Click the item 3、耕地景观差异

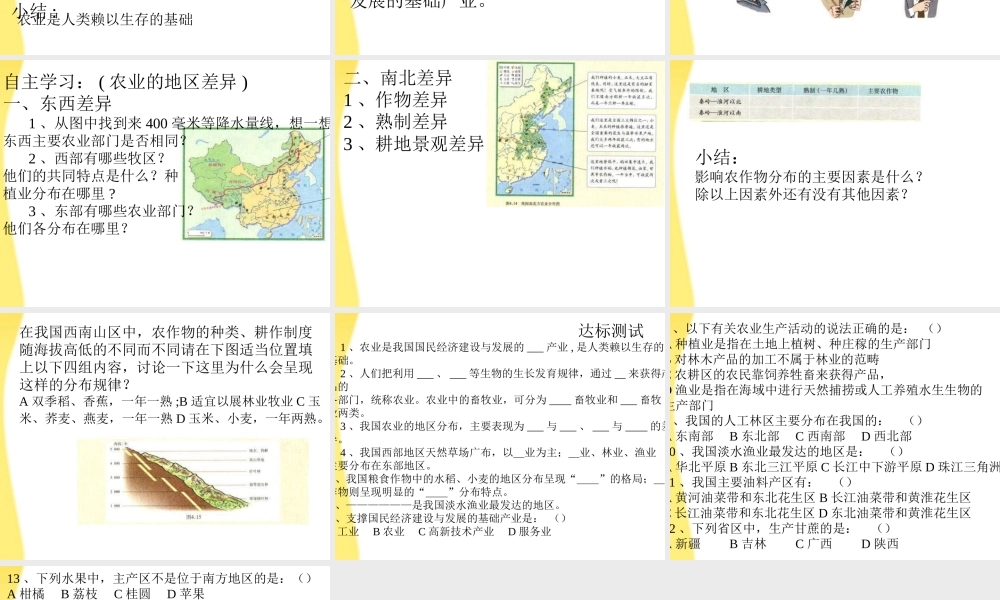tap(414, 144)
